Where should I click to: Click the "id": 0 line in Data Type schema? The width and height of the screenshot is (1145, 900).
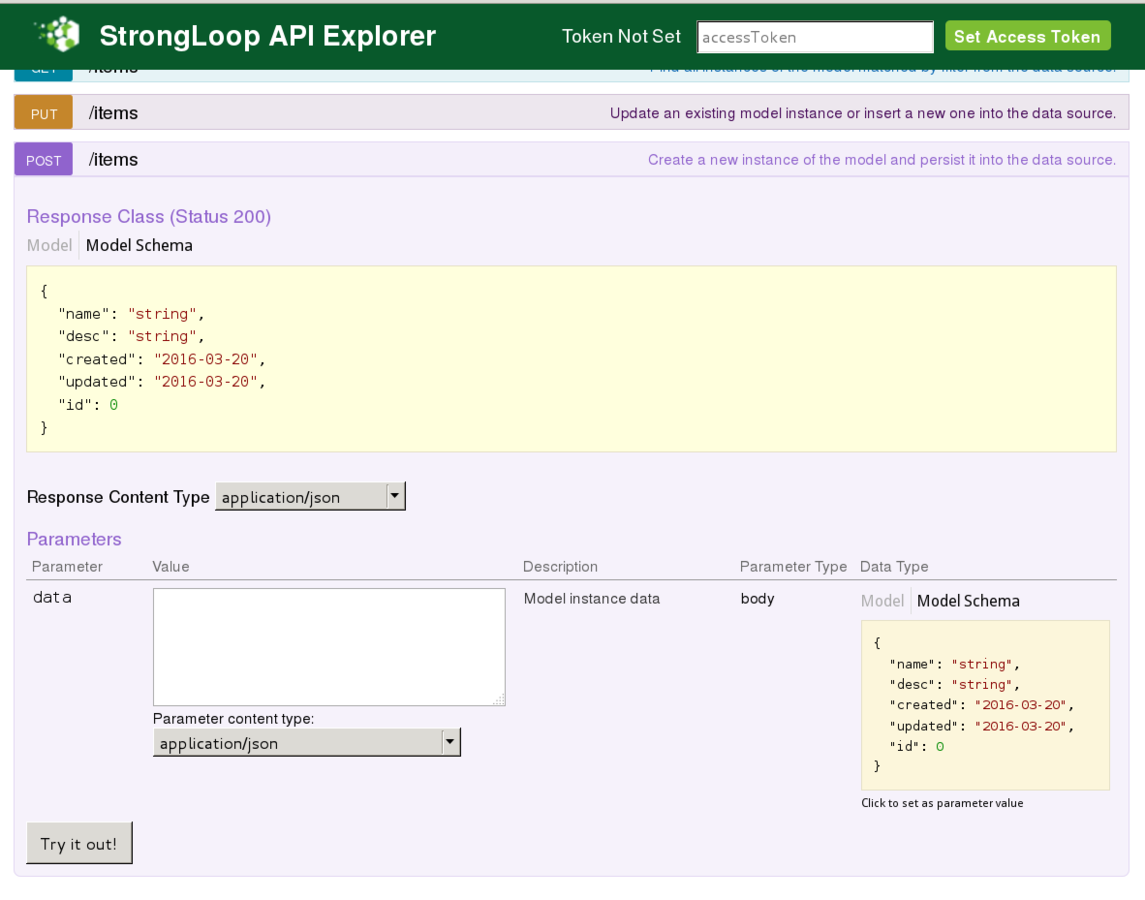tap(916, 747)
